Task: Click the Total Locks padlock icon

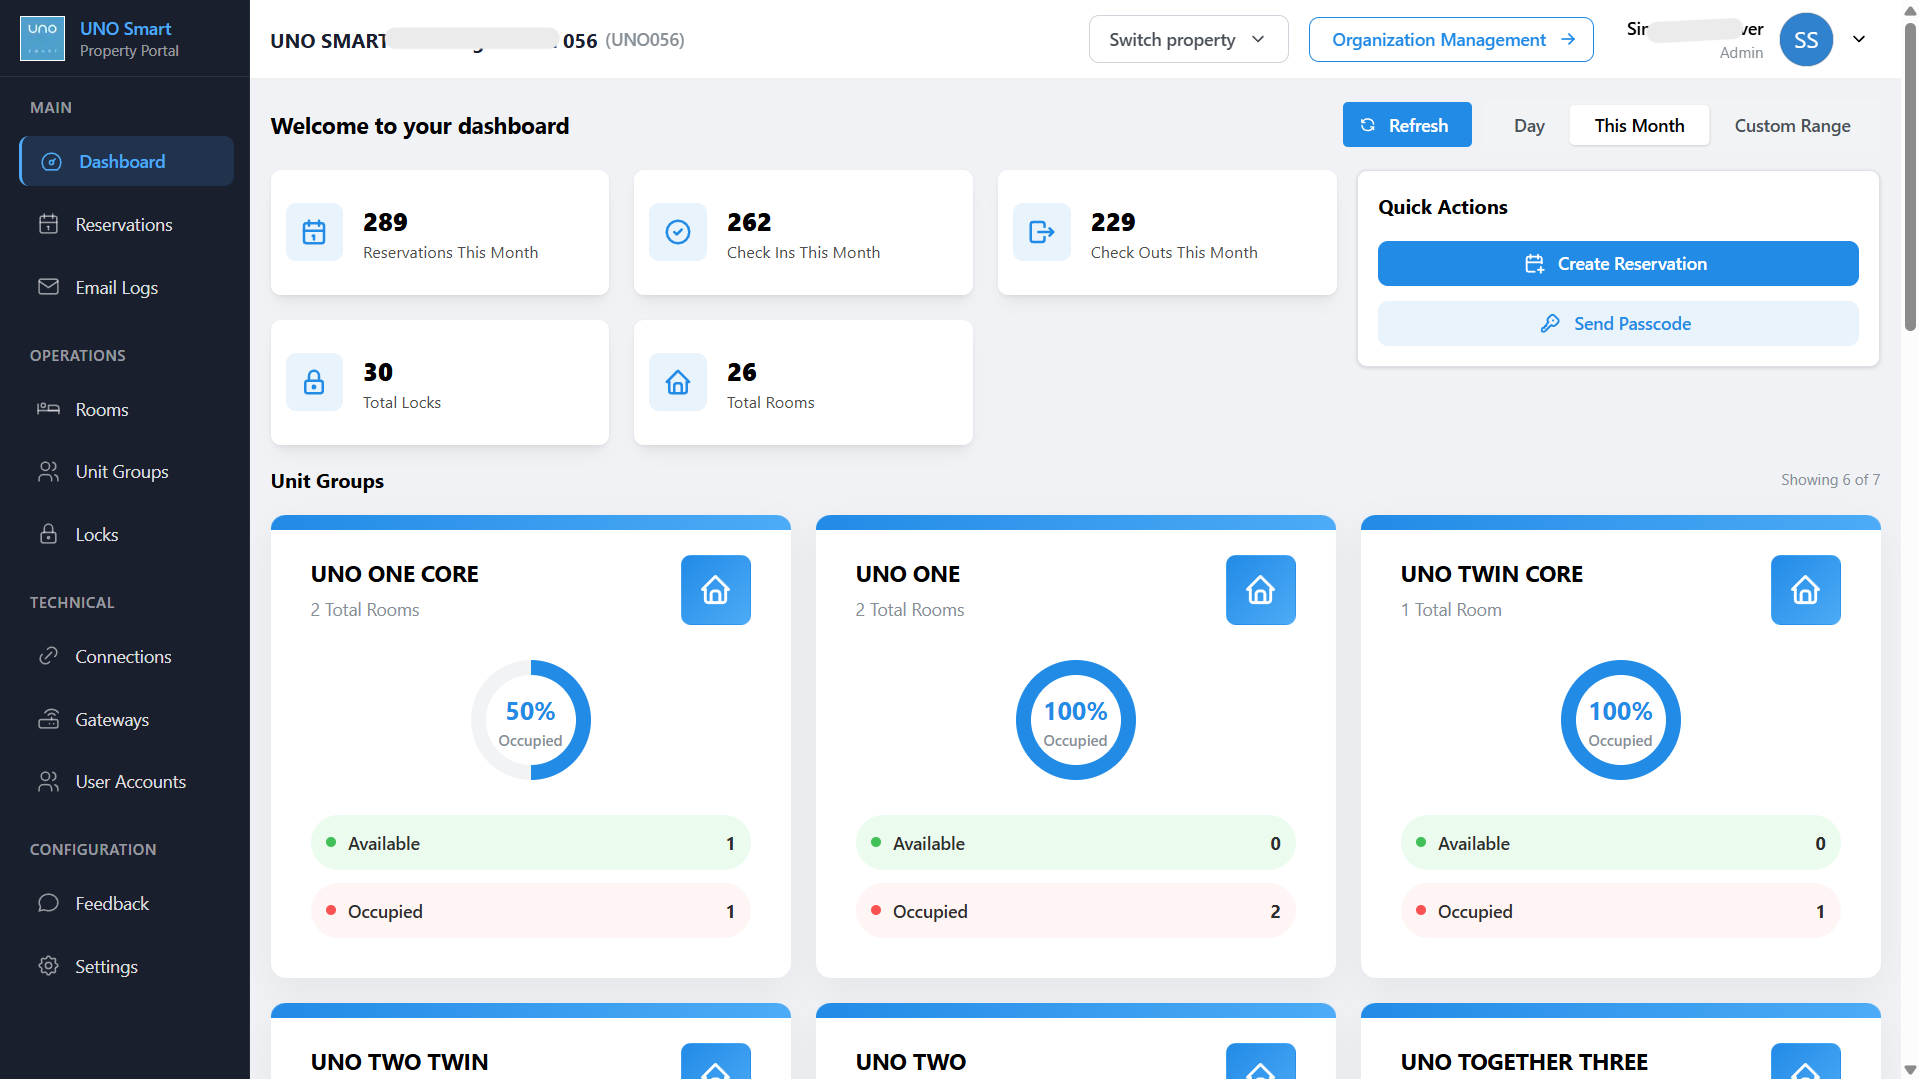Action: pyautogui.click(x=314, y=382)
